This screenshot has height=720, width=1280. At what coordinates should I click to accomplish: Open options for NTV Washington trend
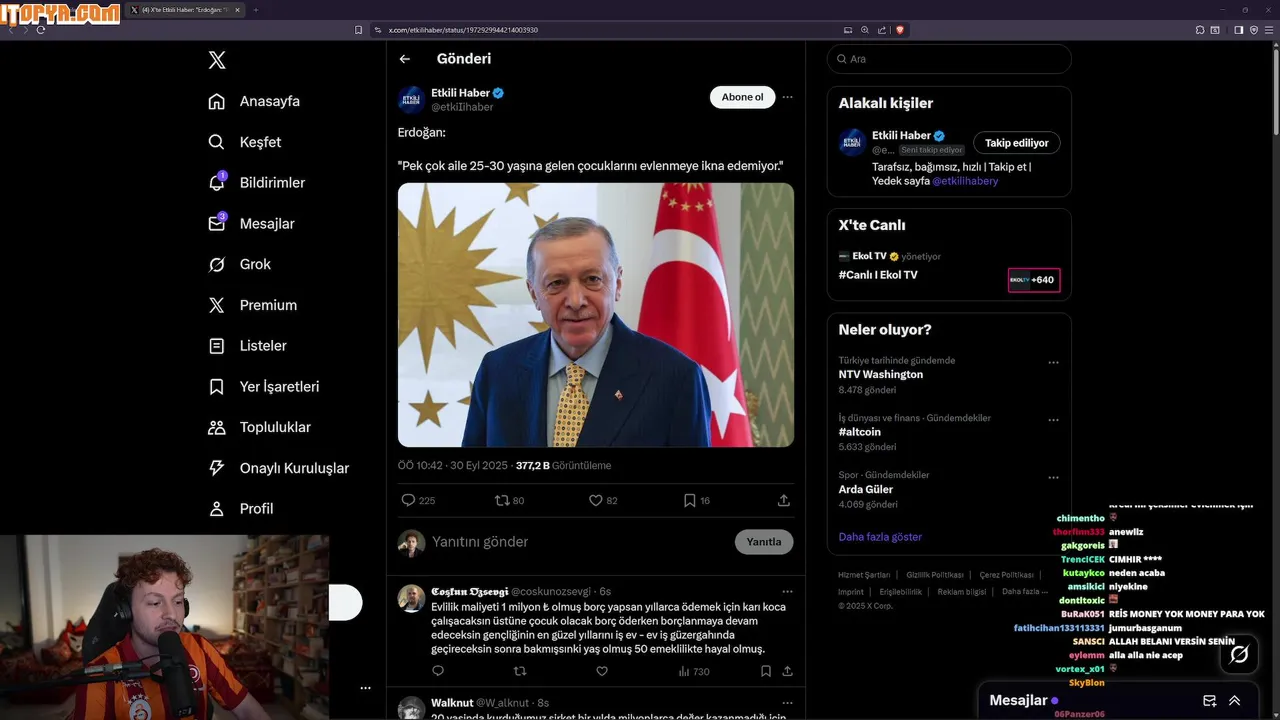1053,363
